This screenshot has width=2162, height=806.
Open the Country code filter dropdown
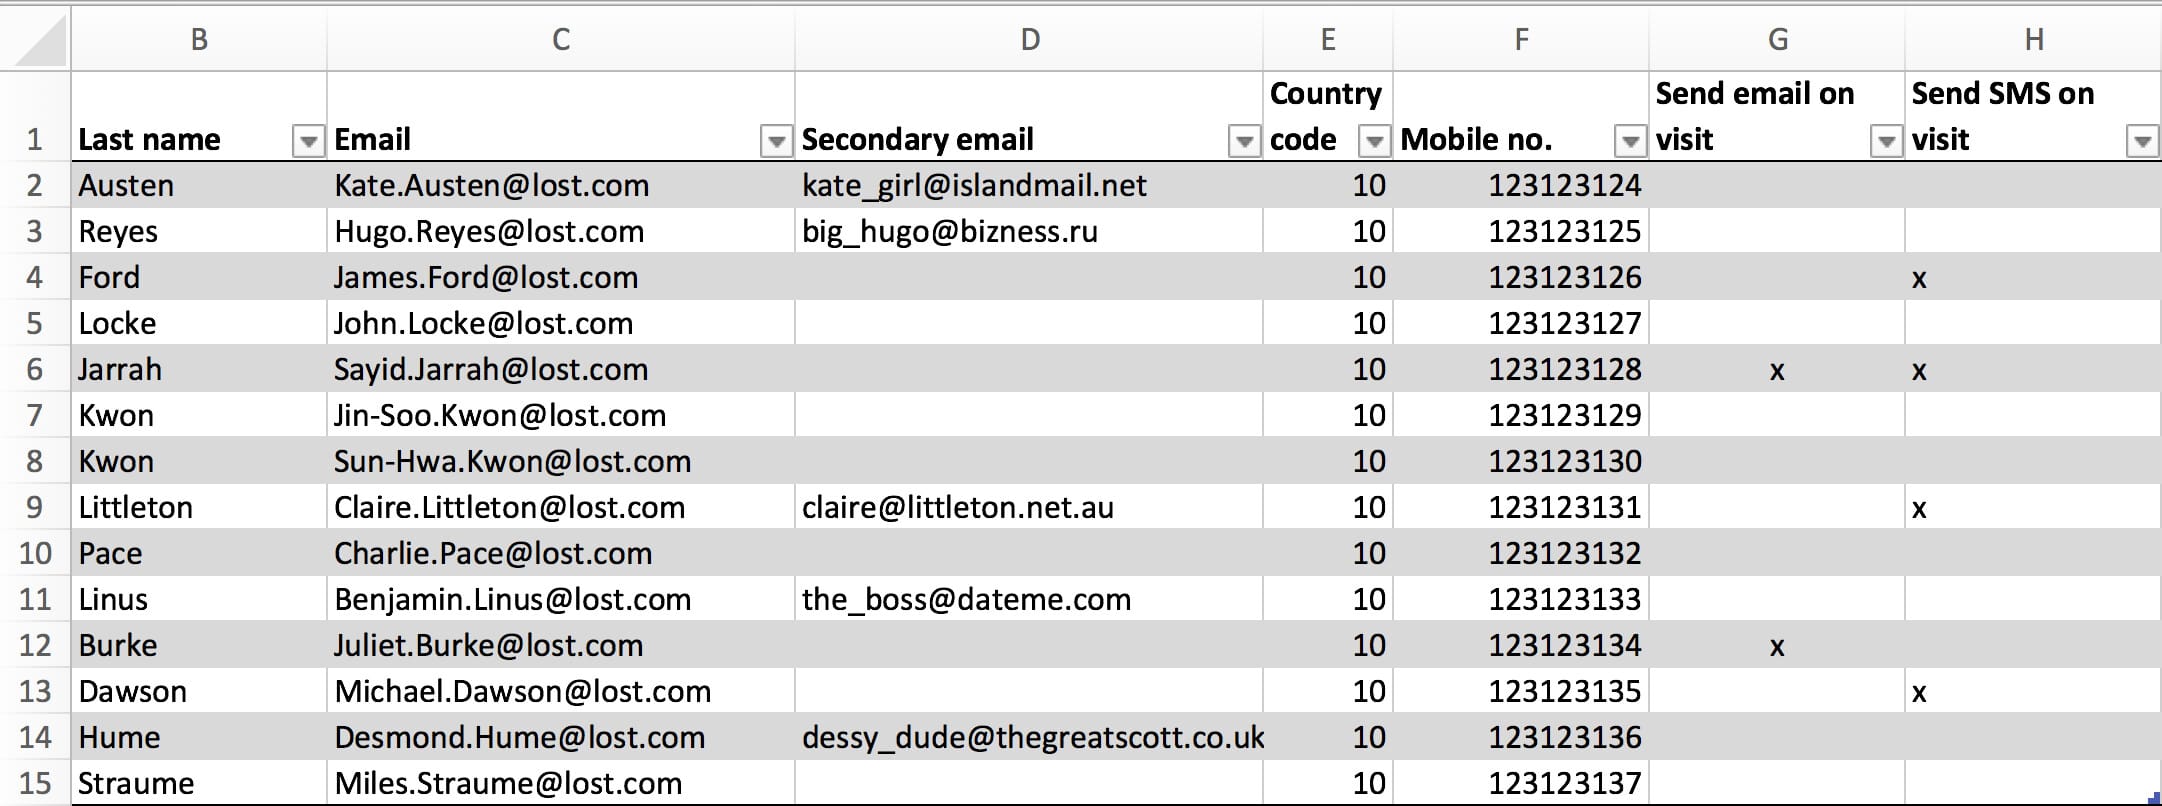click(x=1374, y=142)
